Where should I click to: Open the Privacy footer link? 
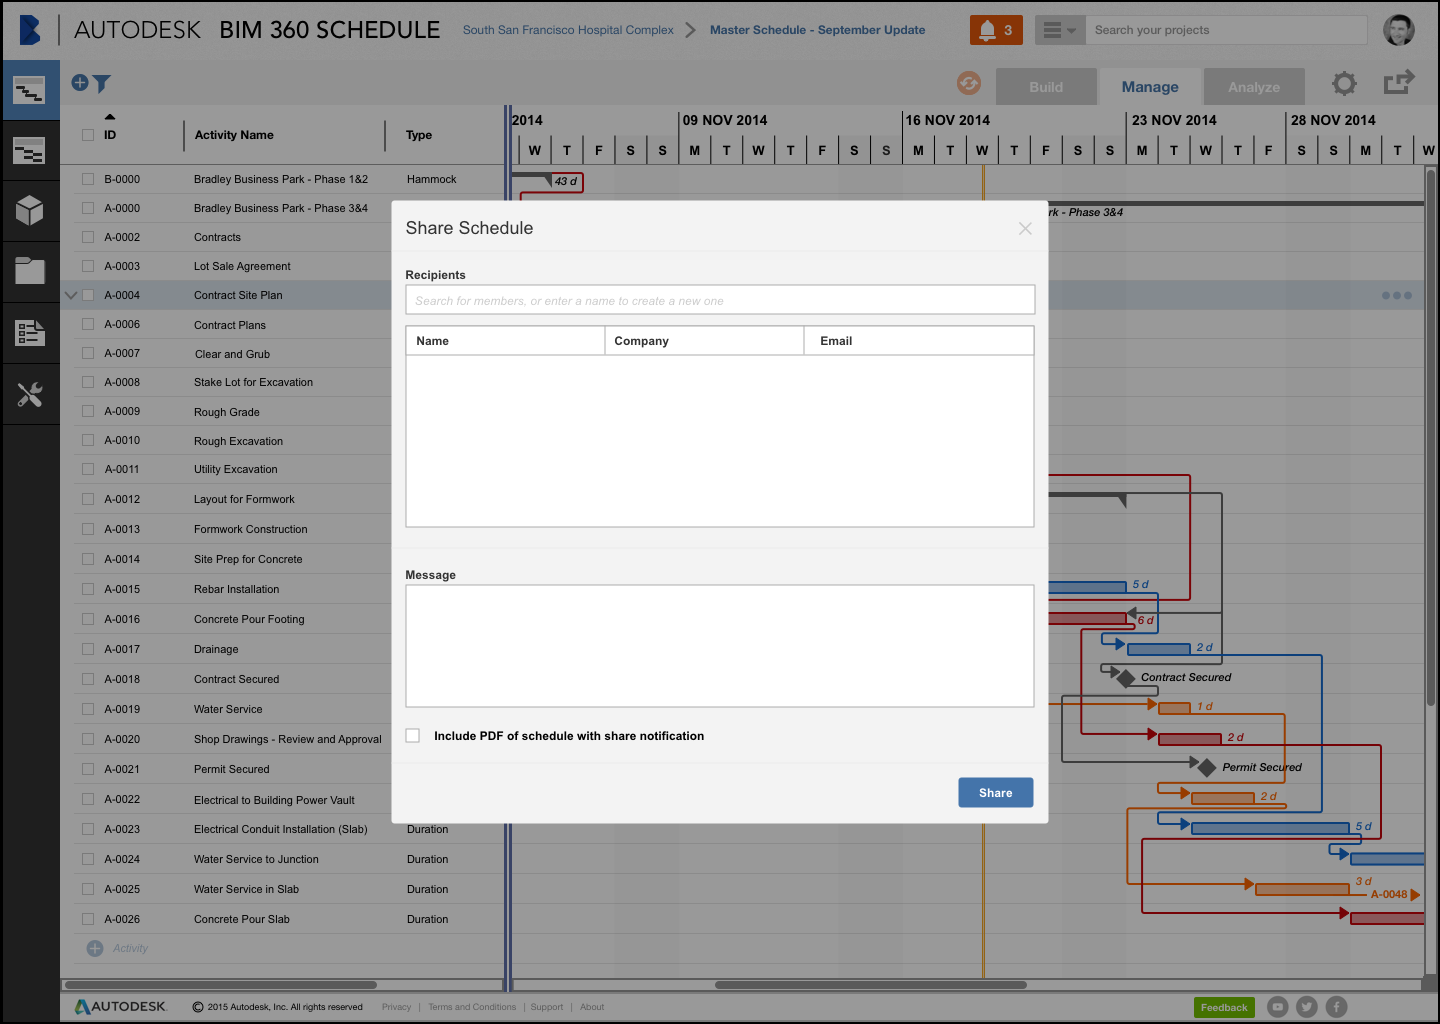396,1007
